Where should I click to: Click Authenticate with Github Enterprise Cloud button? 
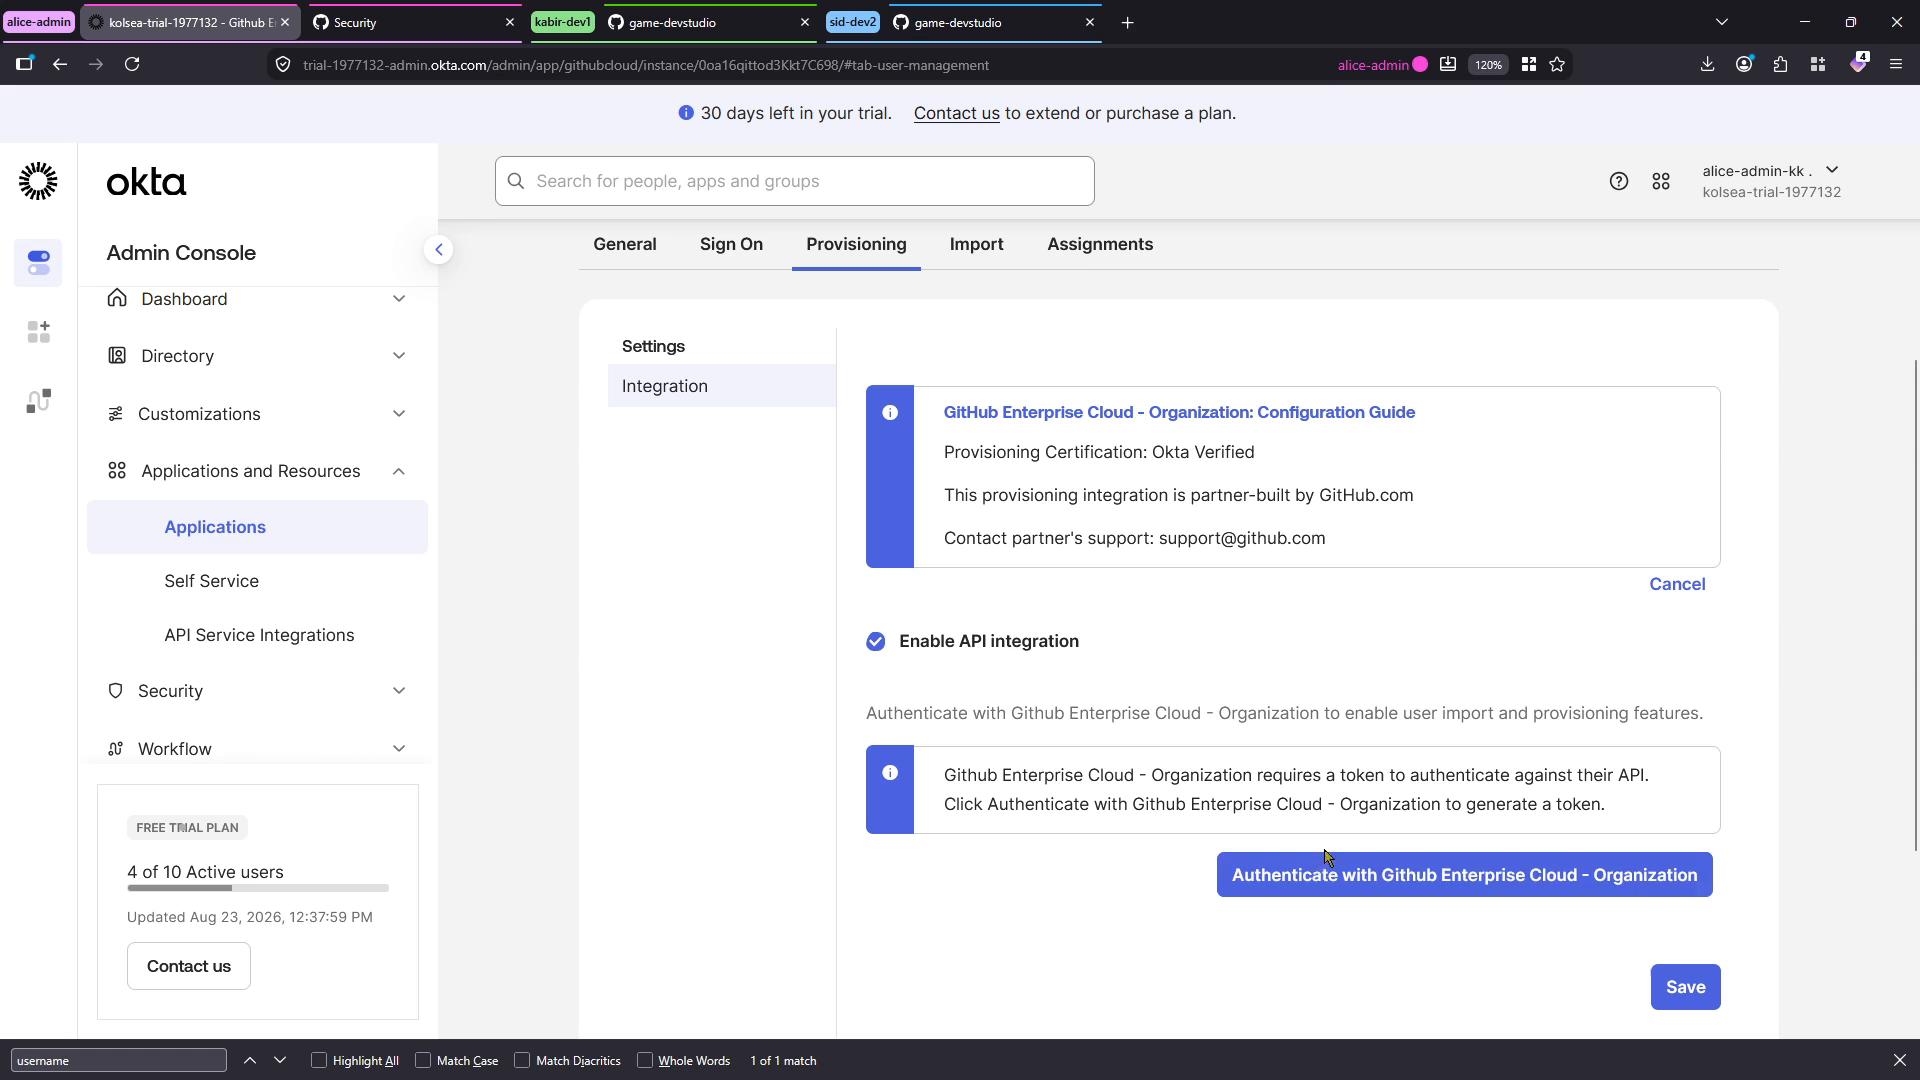[1464, 875]
